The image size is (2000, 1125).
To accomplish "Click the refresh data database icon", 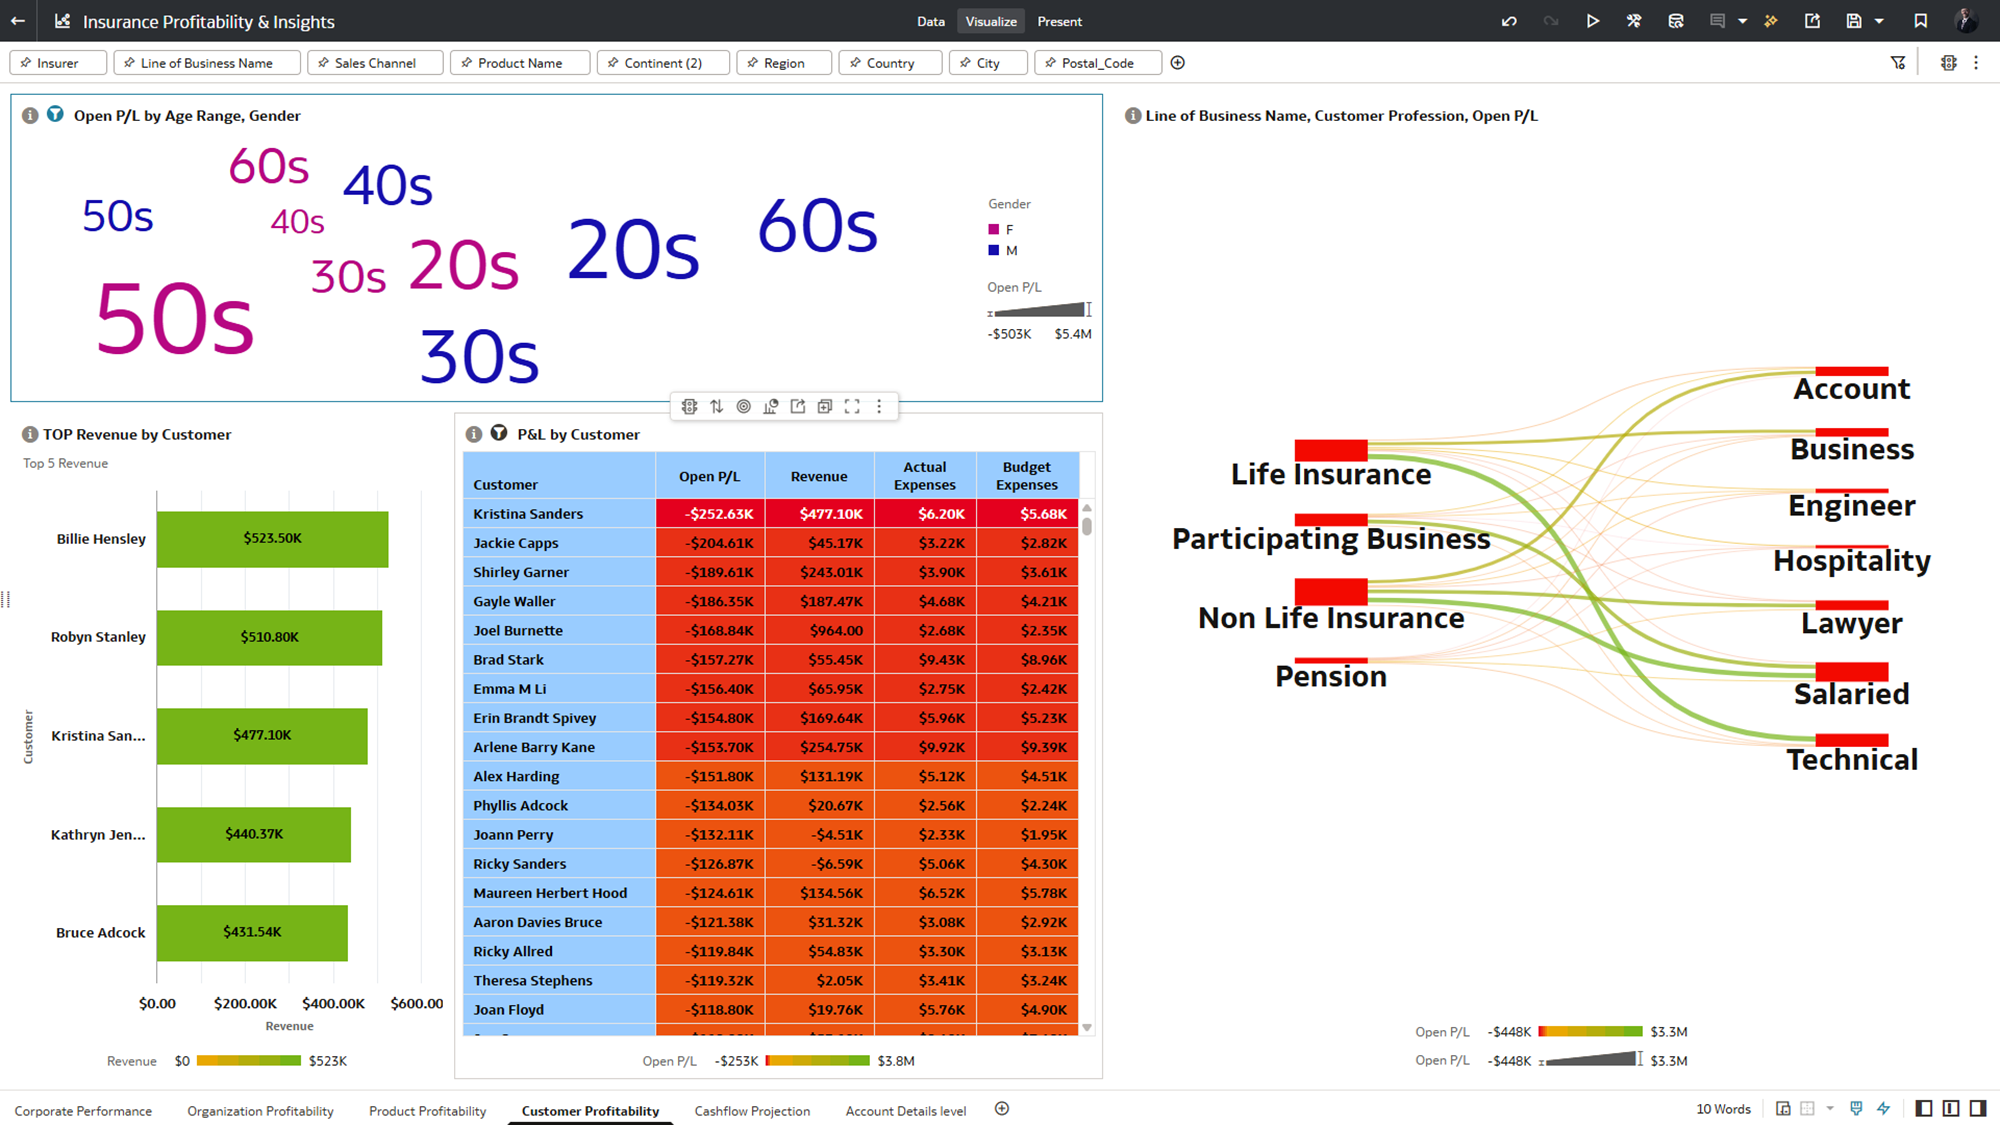I will [1676, 21].
